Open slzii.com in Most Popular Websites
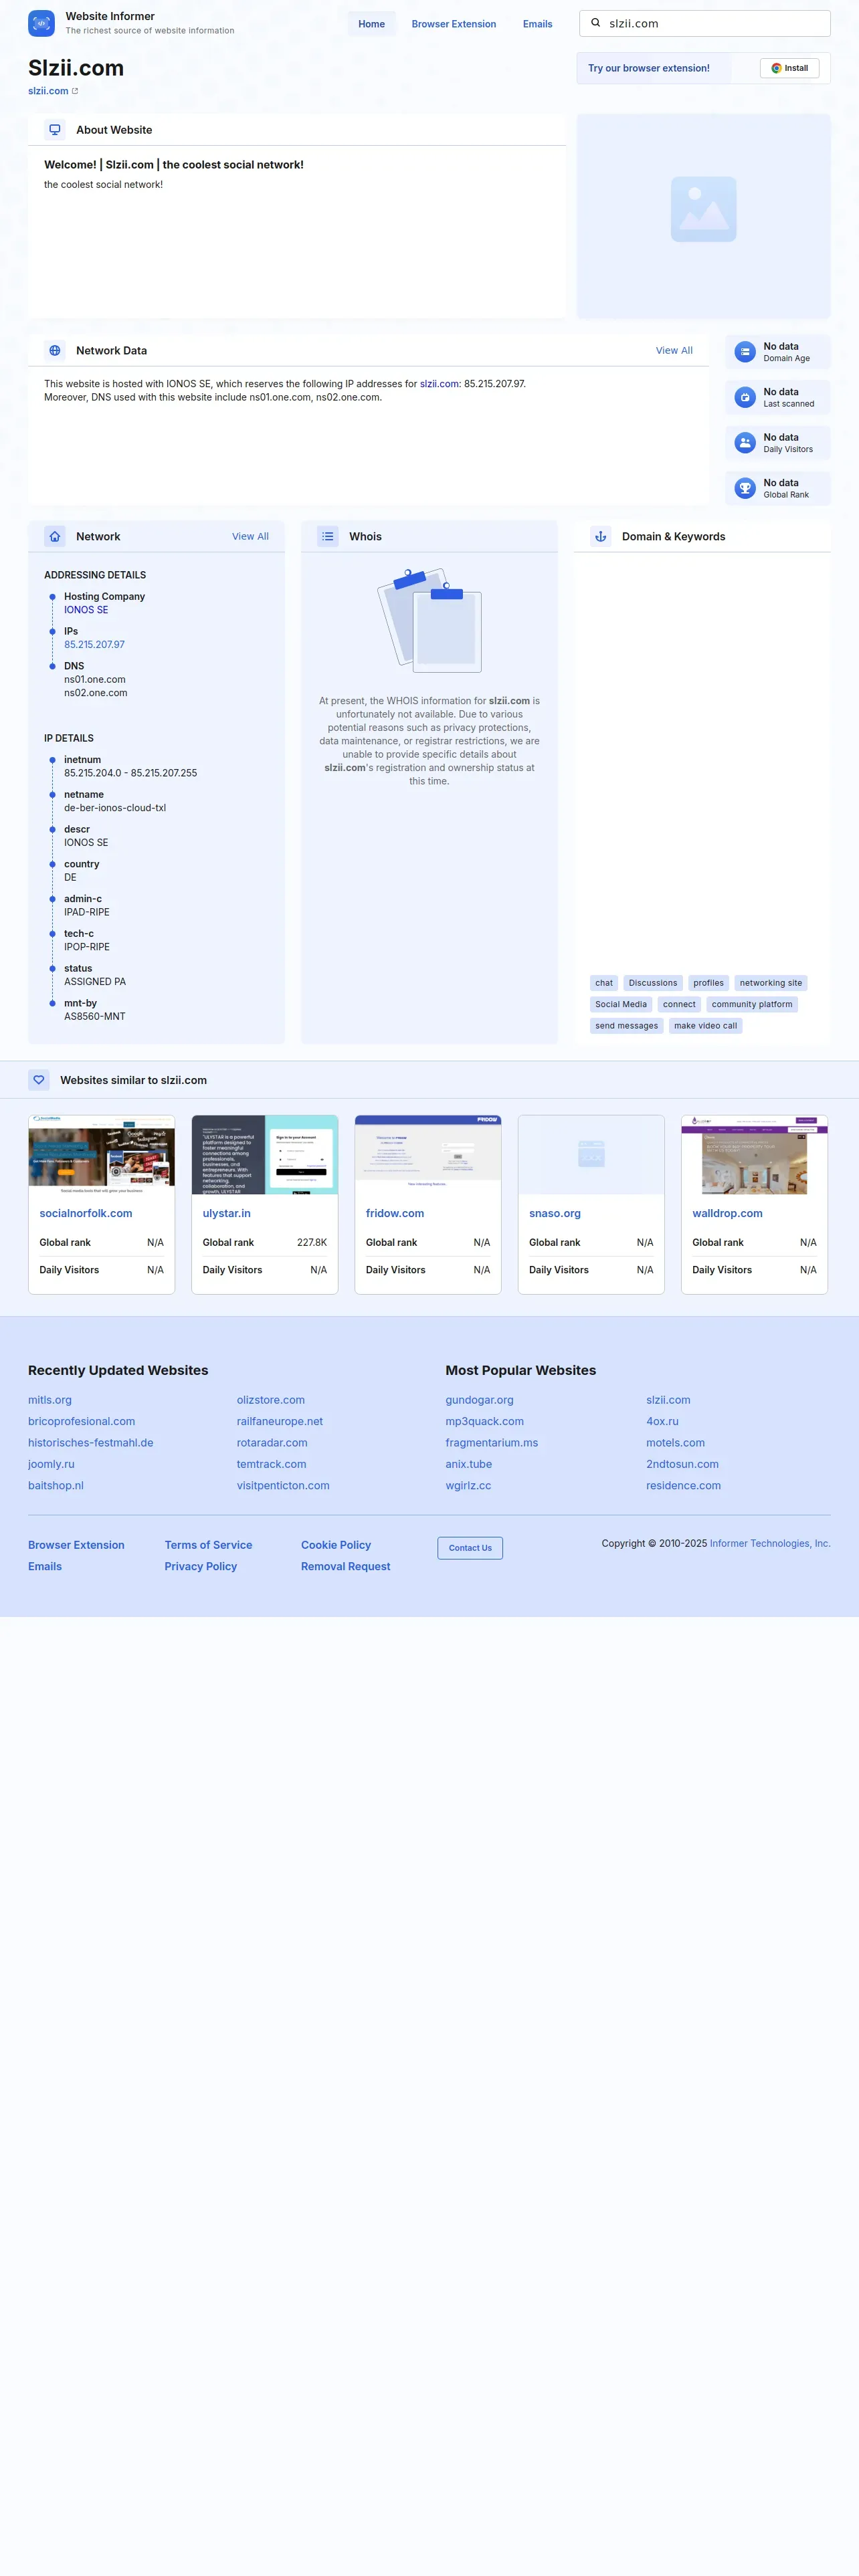This screenshot has width=859, height=2576. (x=668, y=1401)
